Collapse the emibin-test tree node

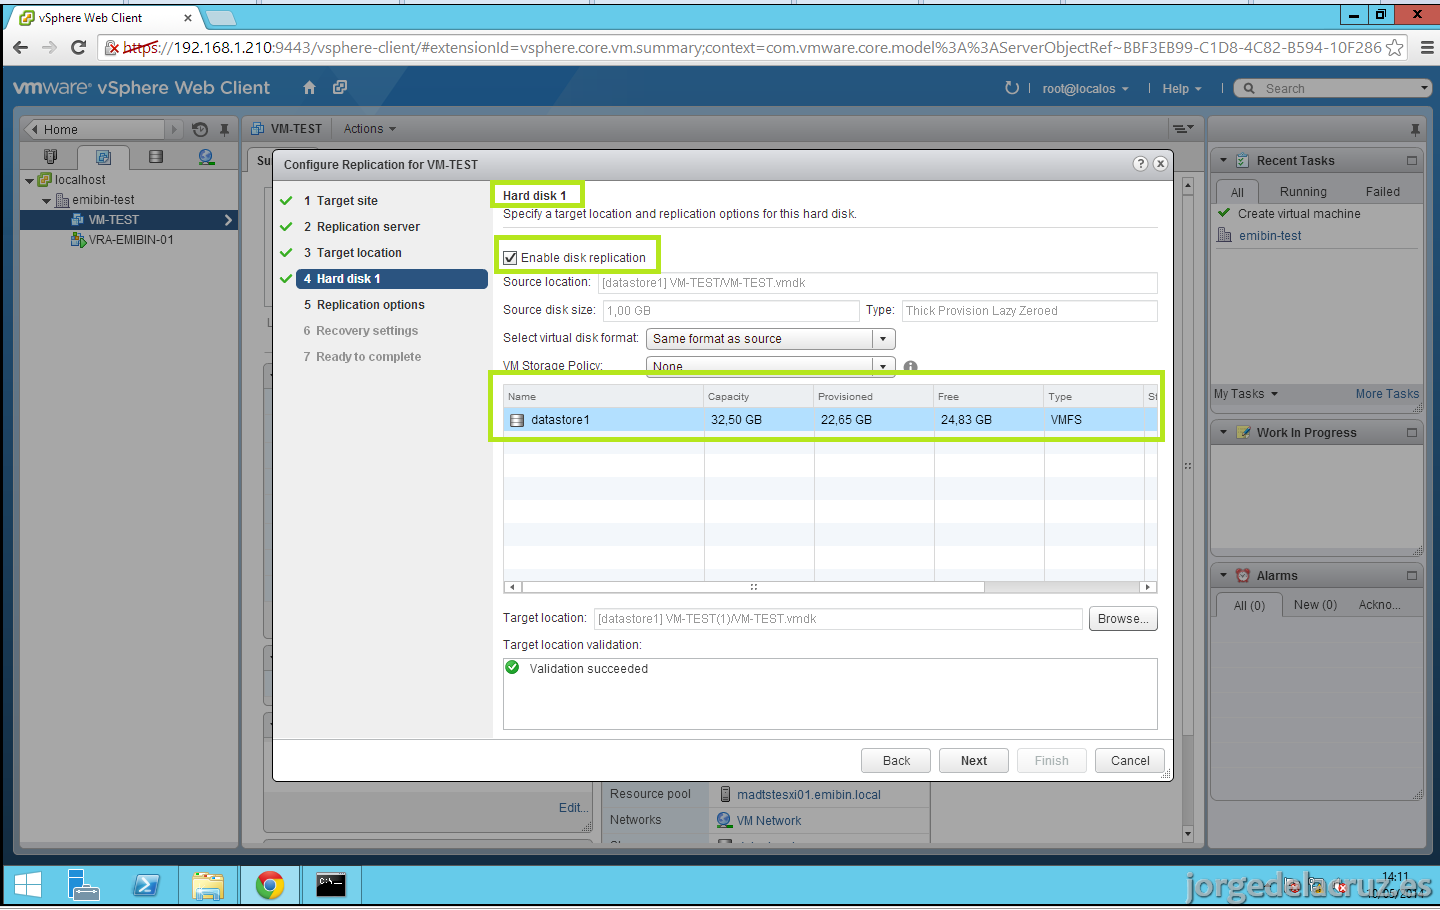pyautogui.click(x=46, y=201)
